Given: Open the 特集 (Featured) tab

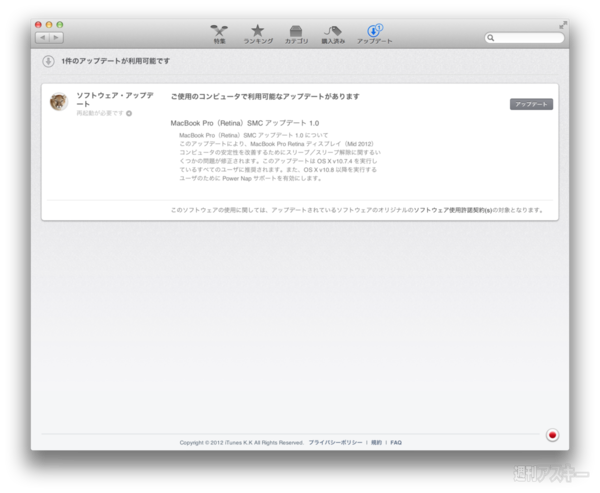Looking at the screenshot, I should pos(219,34).
